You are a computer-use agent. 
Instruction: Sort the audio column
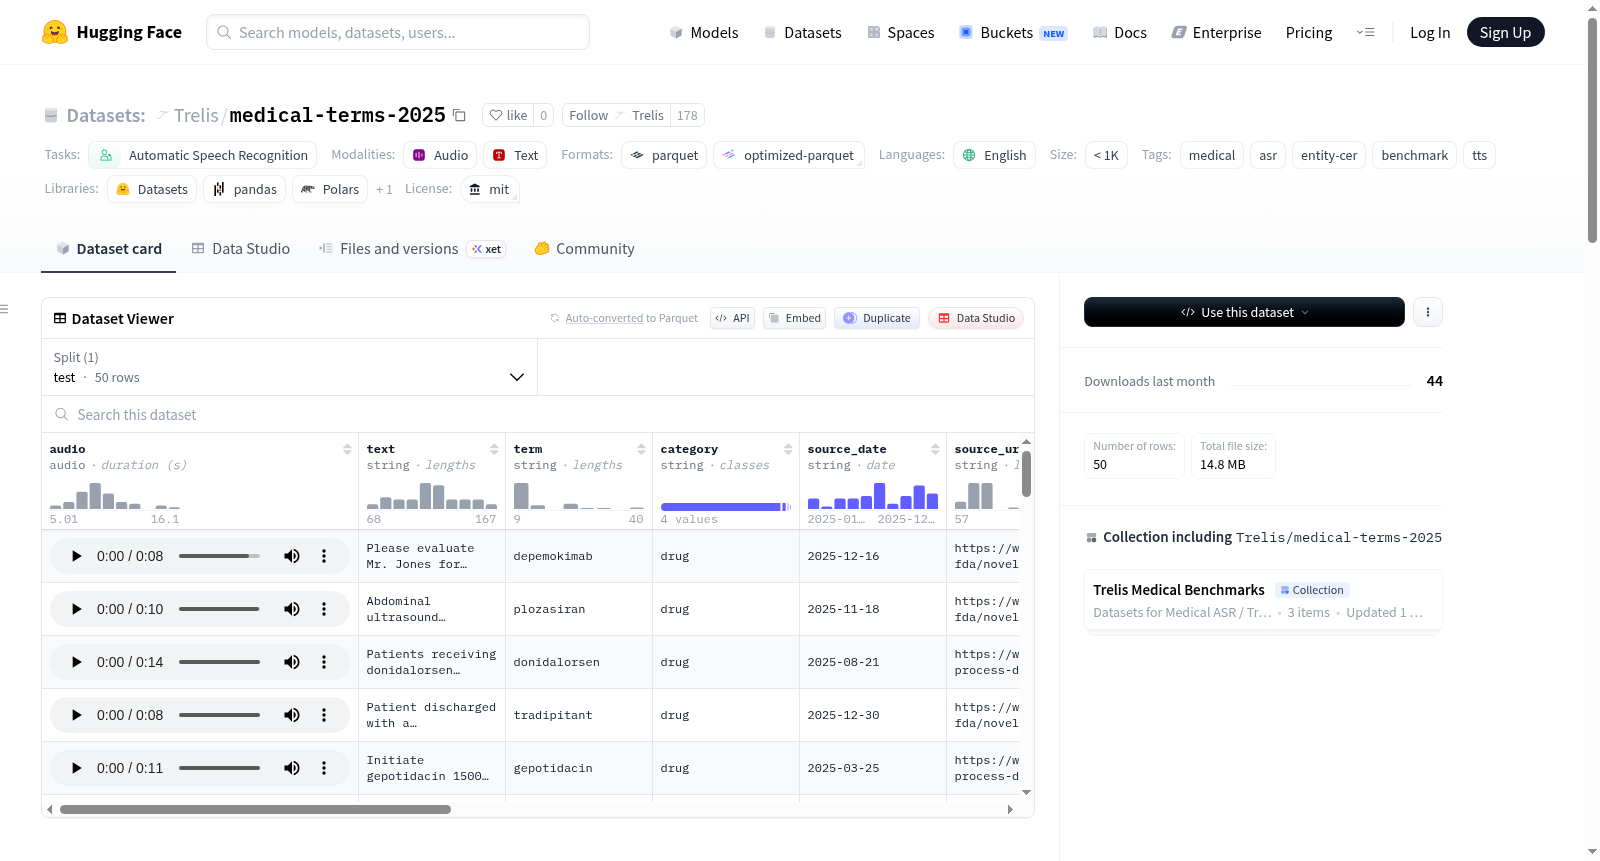[347, 449]
